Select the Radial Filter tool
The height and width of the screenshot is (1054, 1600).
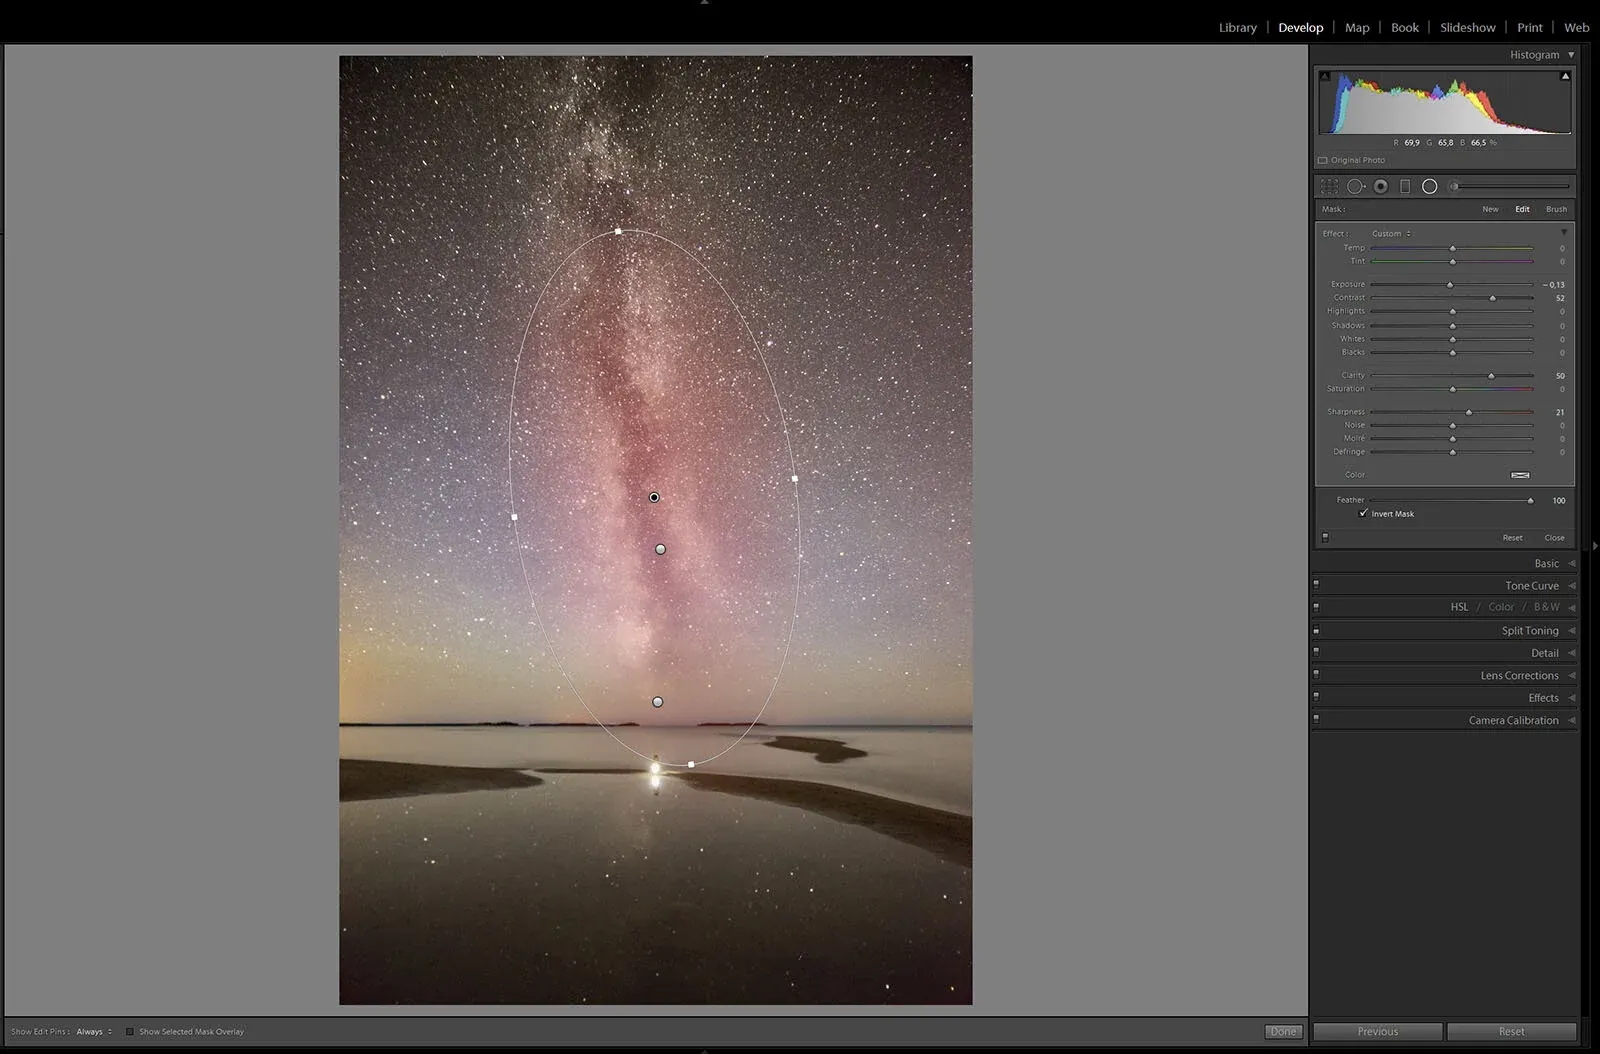click(1430, 187)
